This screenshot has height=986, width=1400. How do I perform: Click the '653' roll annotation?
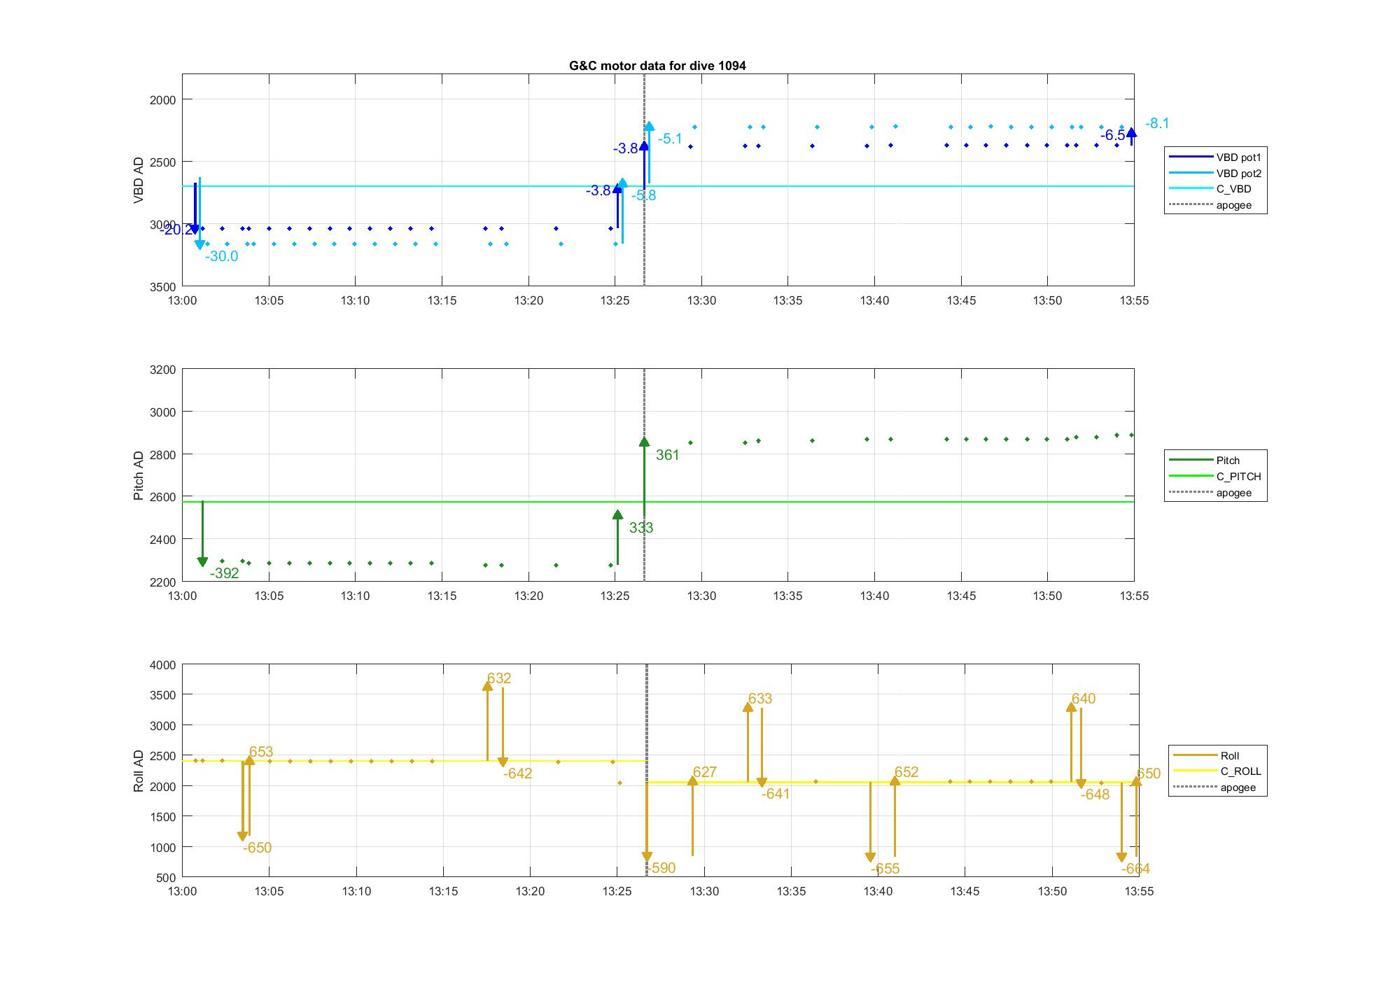click(x=261, y=752)
